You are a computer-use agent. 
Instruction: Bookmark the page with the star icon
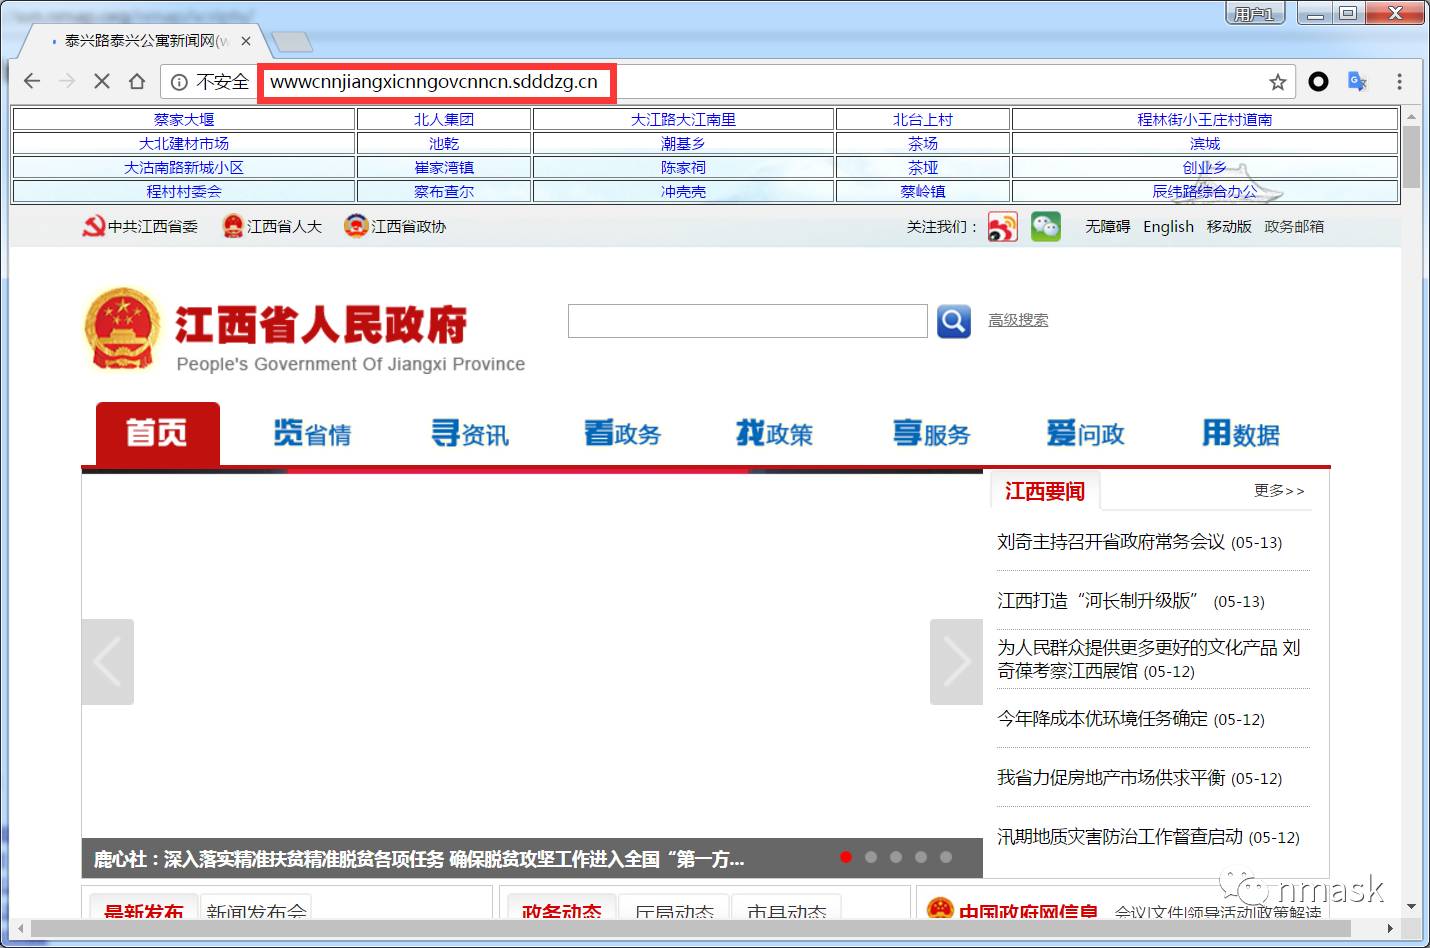point(1276,82)
